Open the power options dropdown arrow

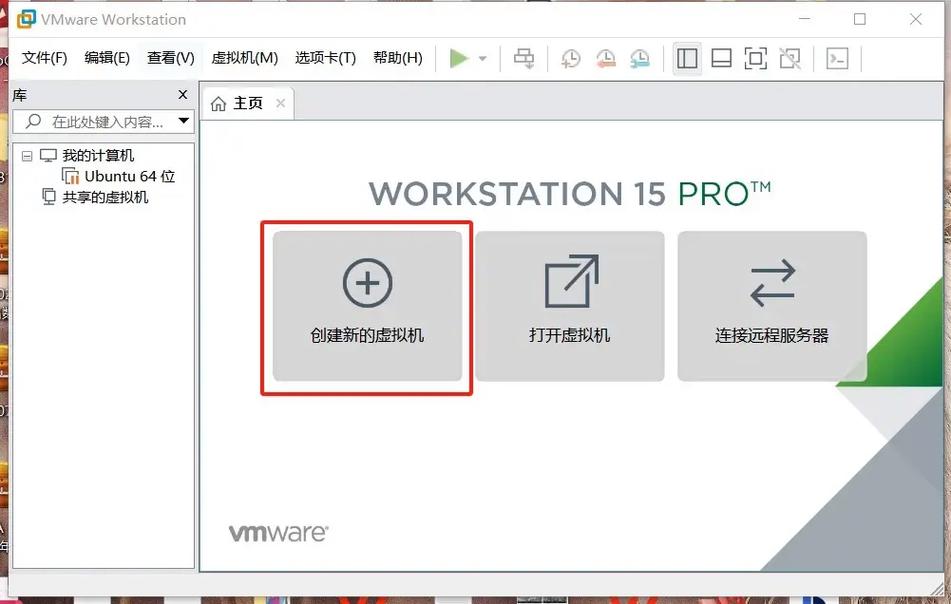[482, 59]
